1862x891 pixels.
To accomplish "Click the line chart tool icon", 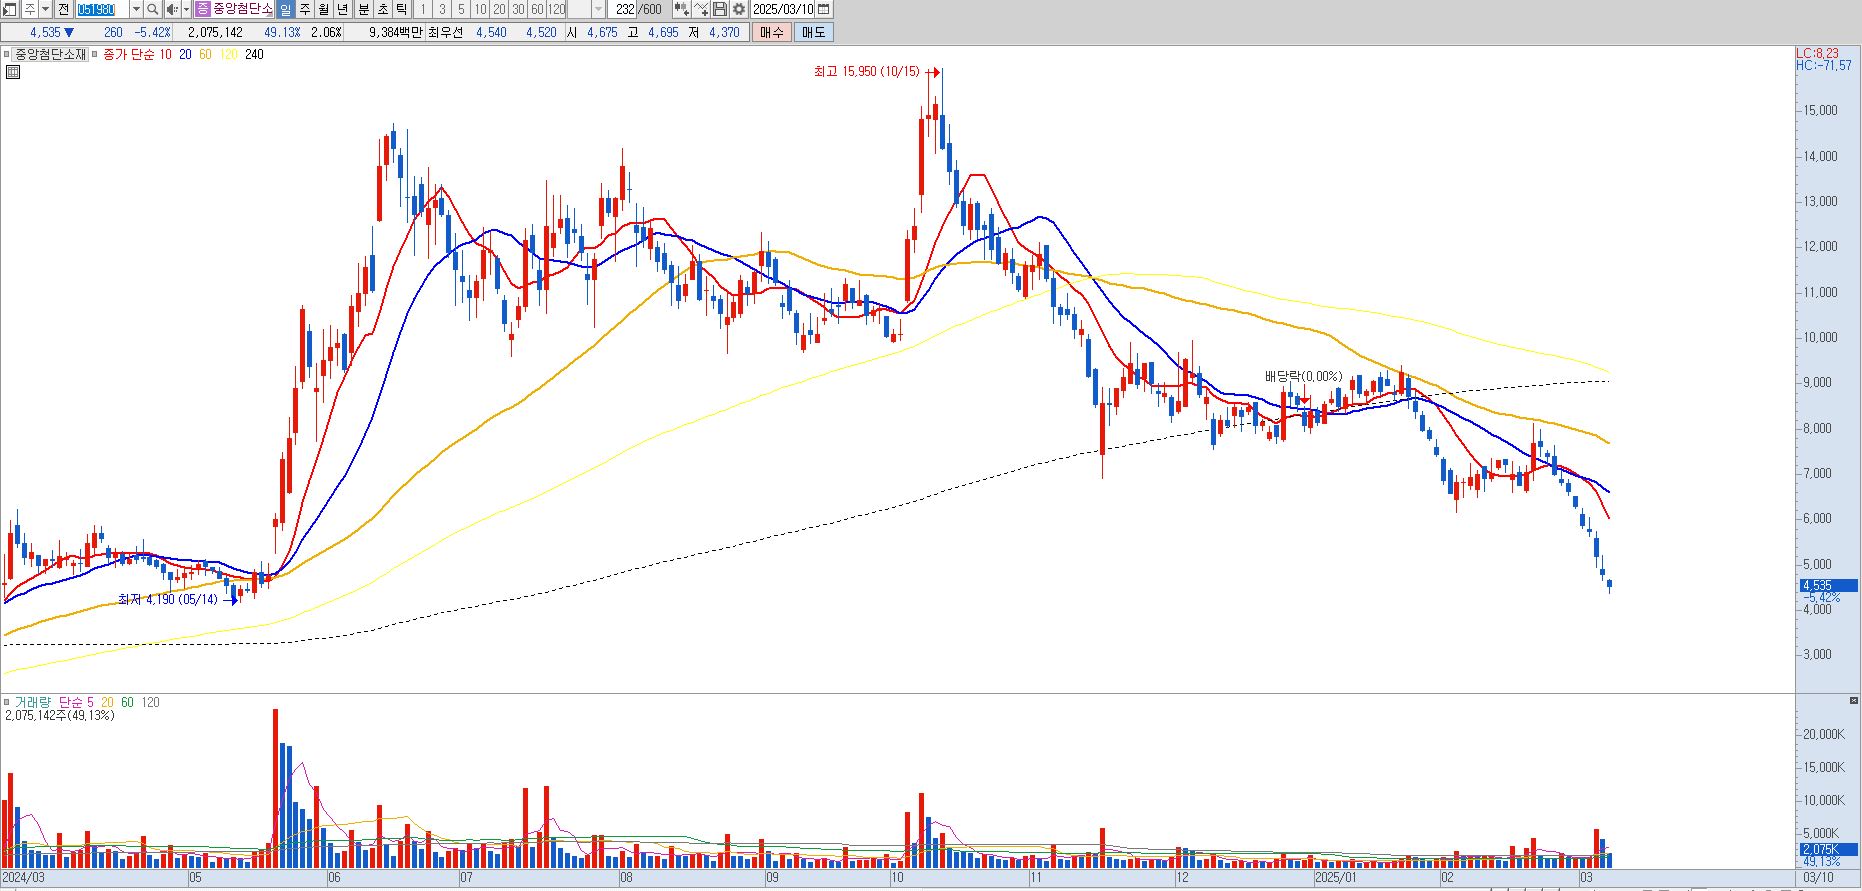I will pos(701,9).
